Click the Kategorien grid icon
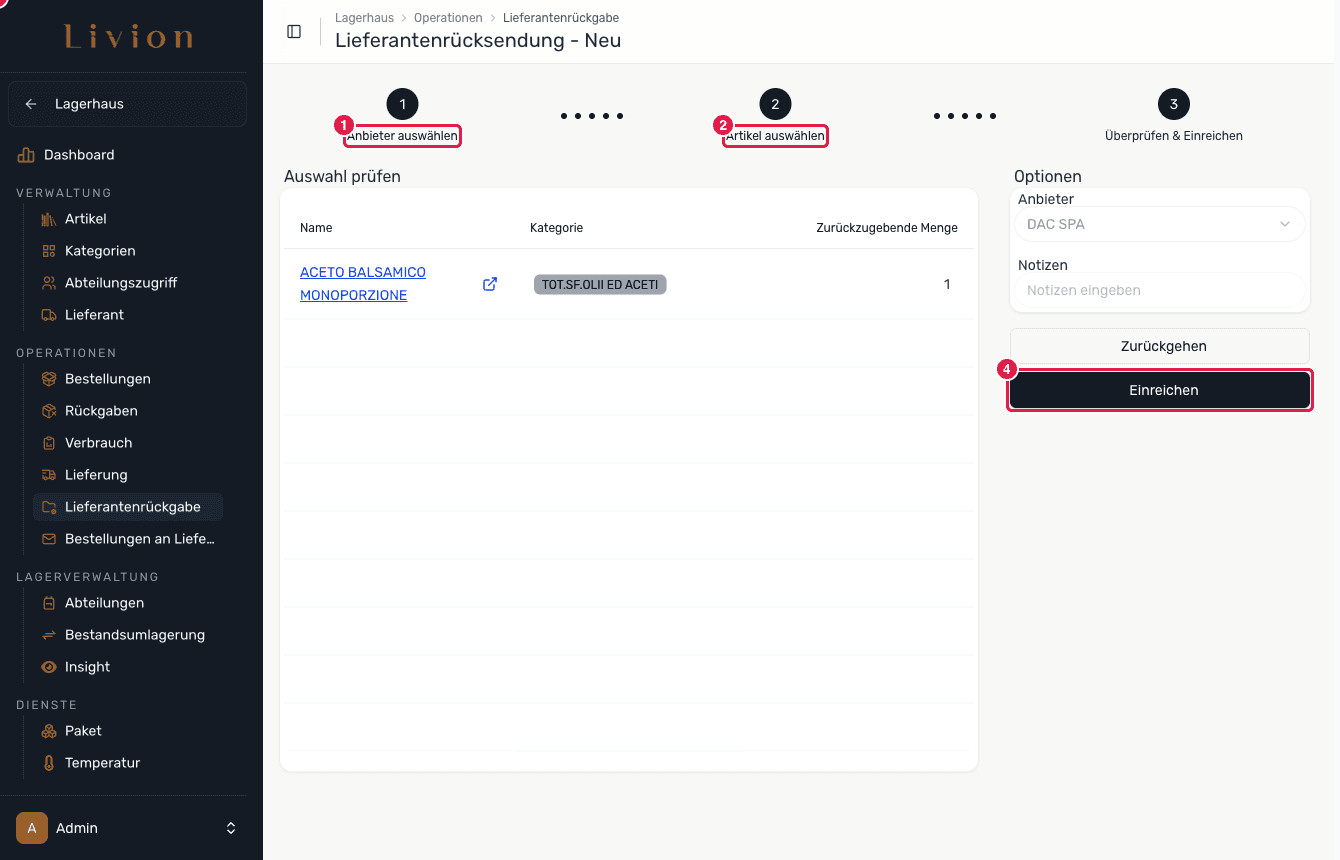The width and height of the screenshot is (1340, 860). tap(49, 251)
